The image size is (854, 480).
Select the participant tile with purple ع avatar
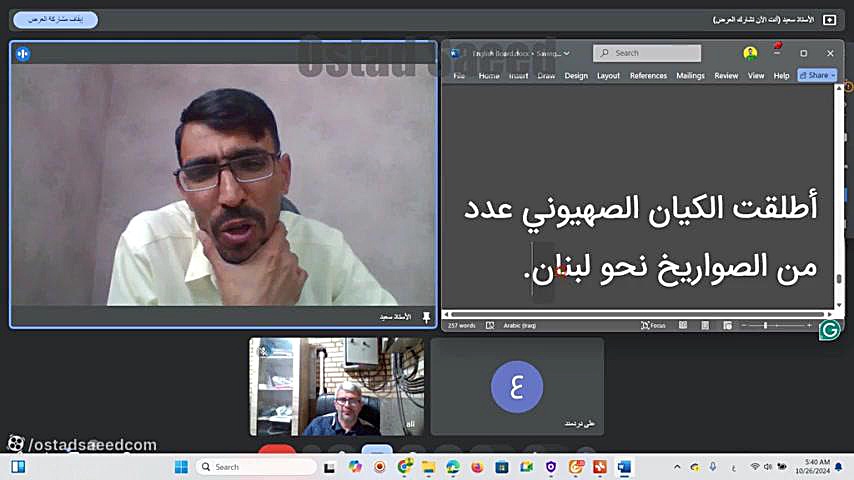point(517,387)
